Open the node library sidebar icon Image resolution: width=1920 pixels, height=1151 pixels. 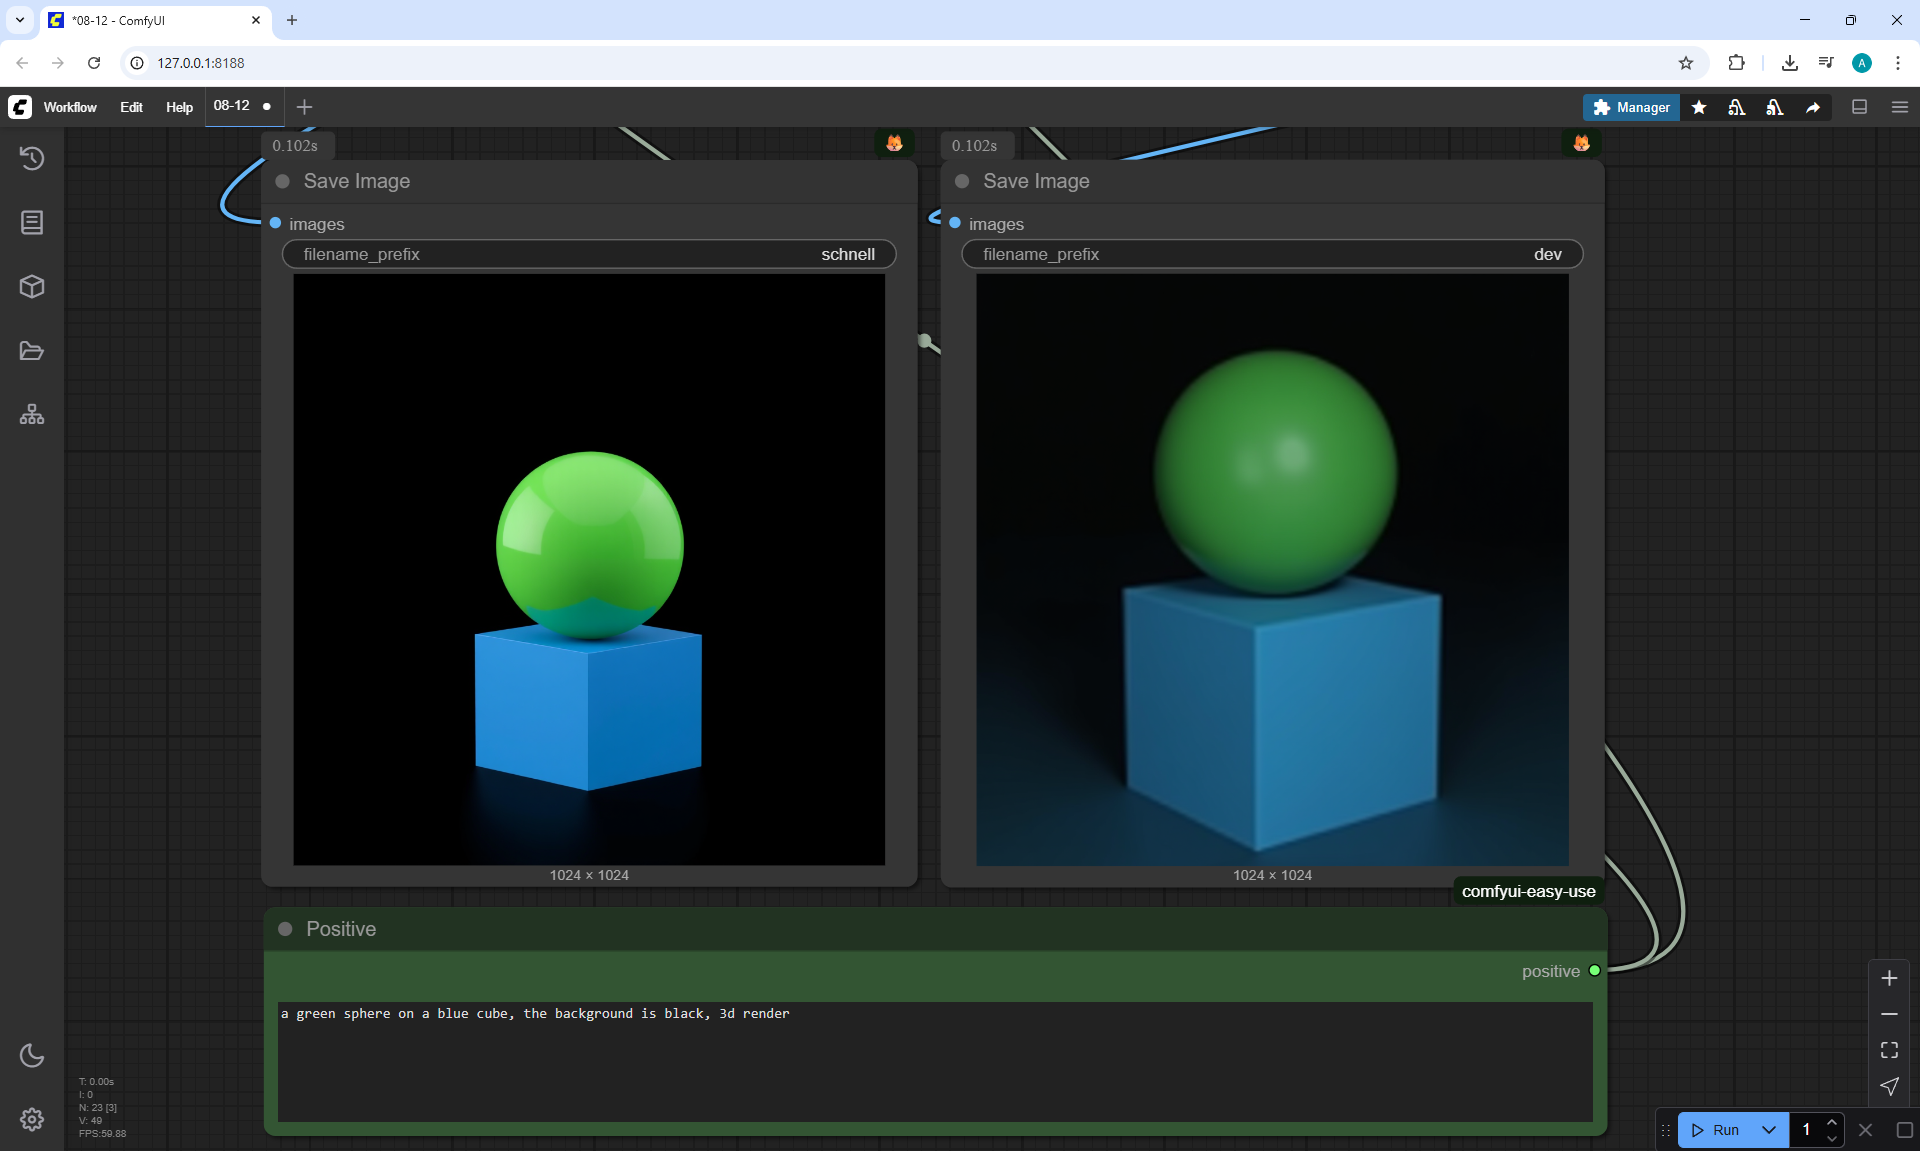(x=32, y=222)
